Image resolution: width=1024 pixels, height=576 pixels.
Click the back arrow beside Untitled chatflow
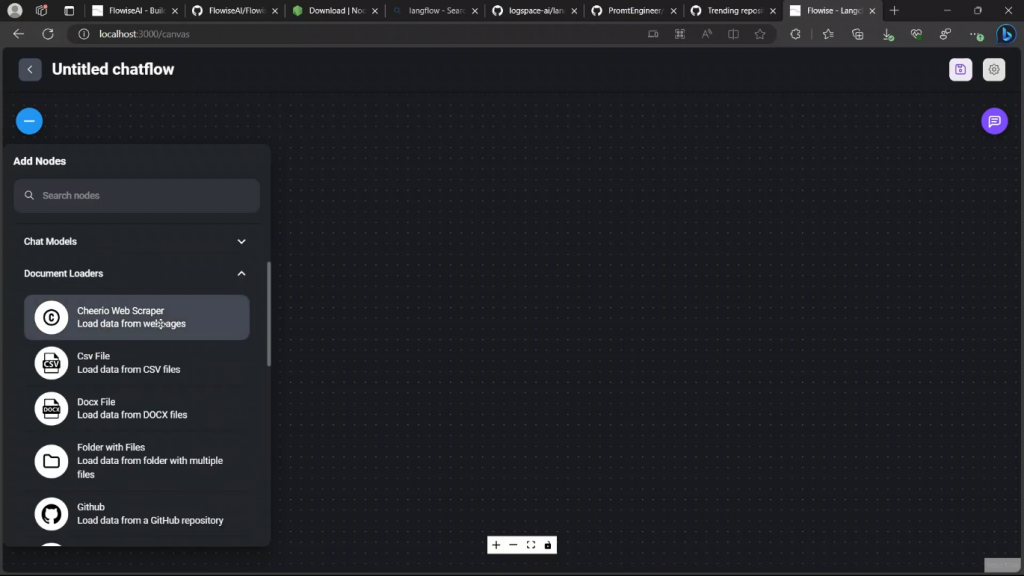(x=30, y=69)
